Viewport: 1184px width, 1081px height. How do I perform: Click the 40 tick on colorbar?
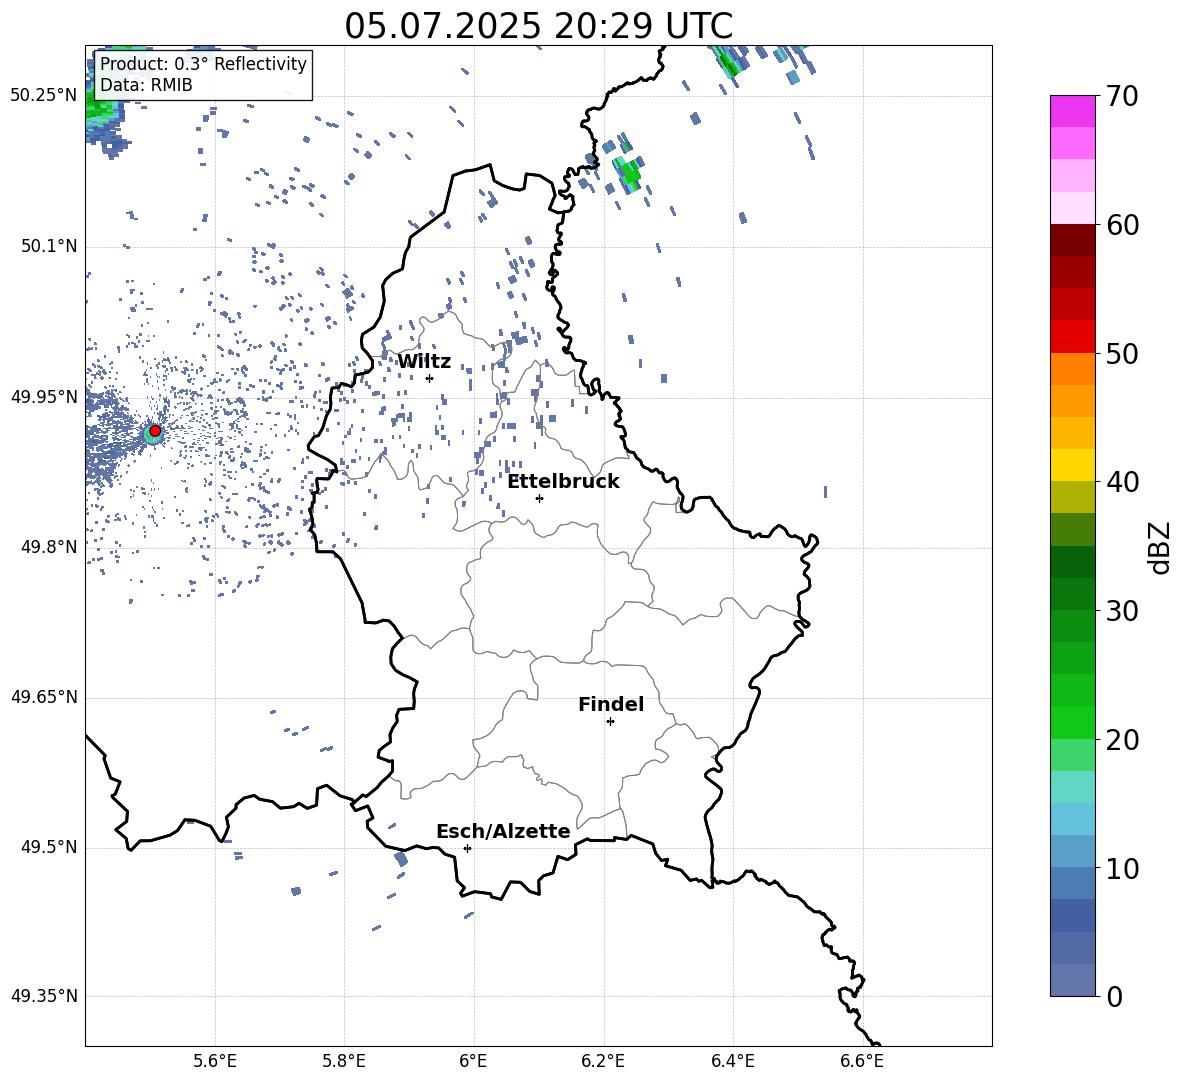click(1122, 482)
